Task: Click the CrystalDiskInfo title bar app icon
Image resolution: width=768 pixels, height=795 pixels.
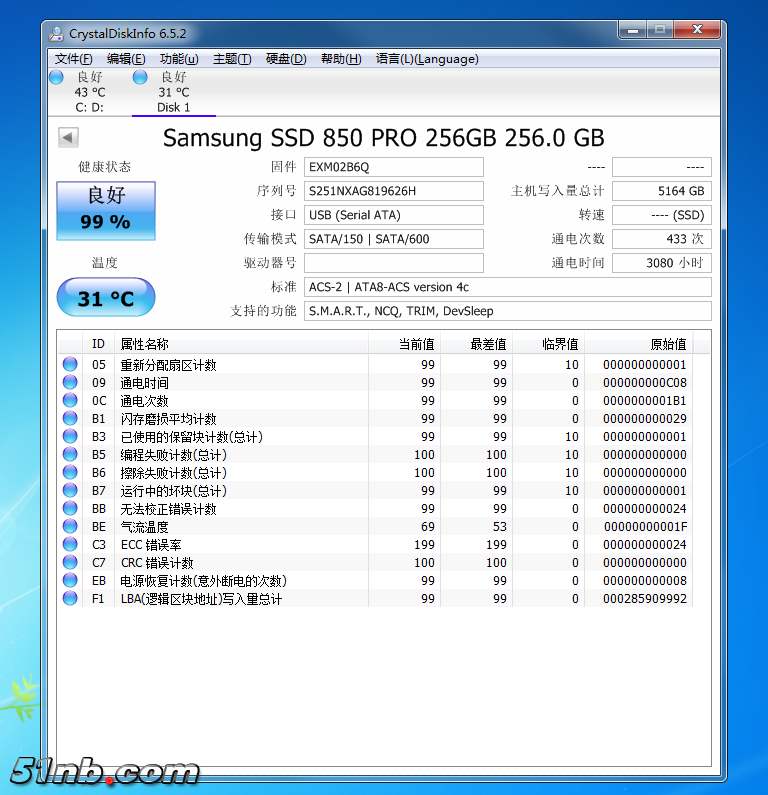Action: [56, 34]
